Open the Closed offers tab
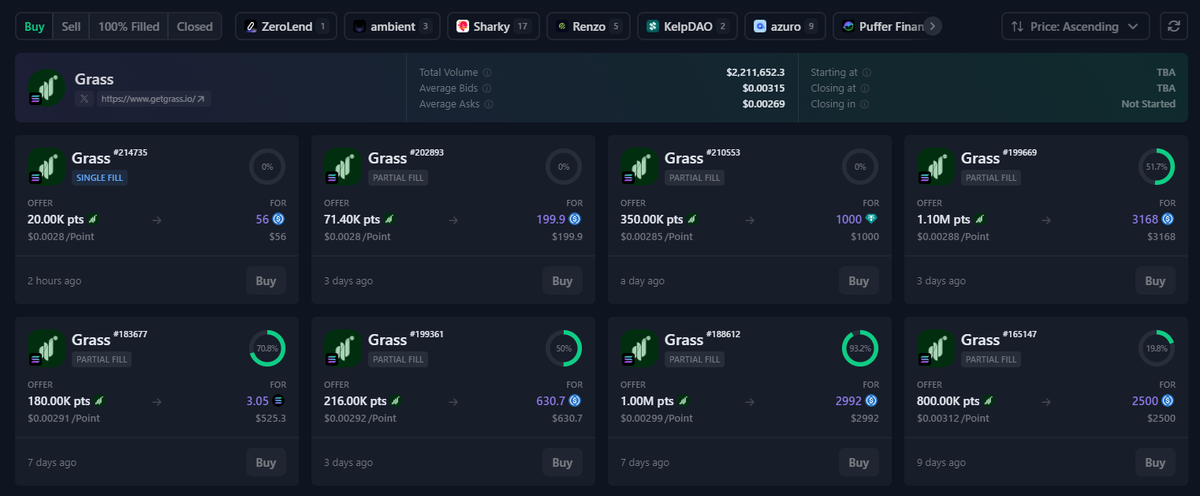This screenshot has height=496, width=1200. pos(194,27)
